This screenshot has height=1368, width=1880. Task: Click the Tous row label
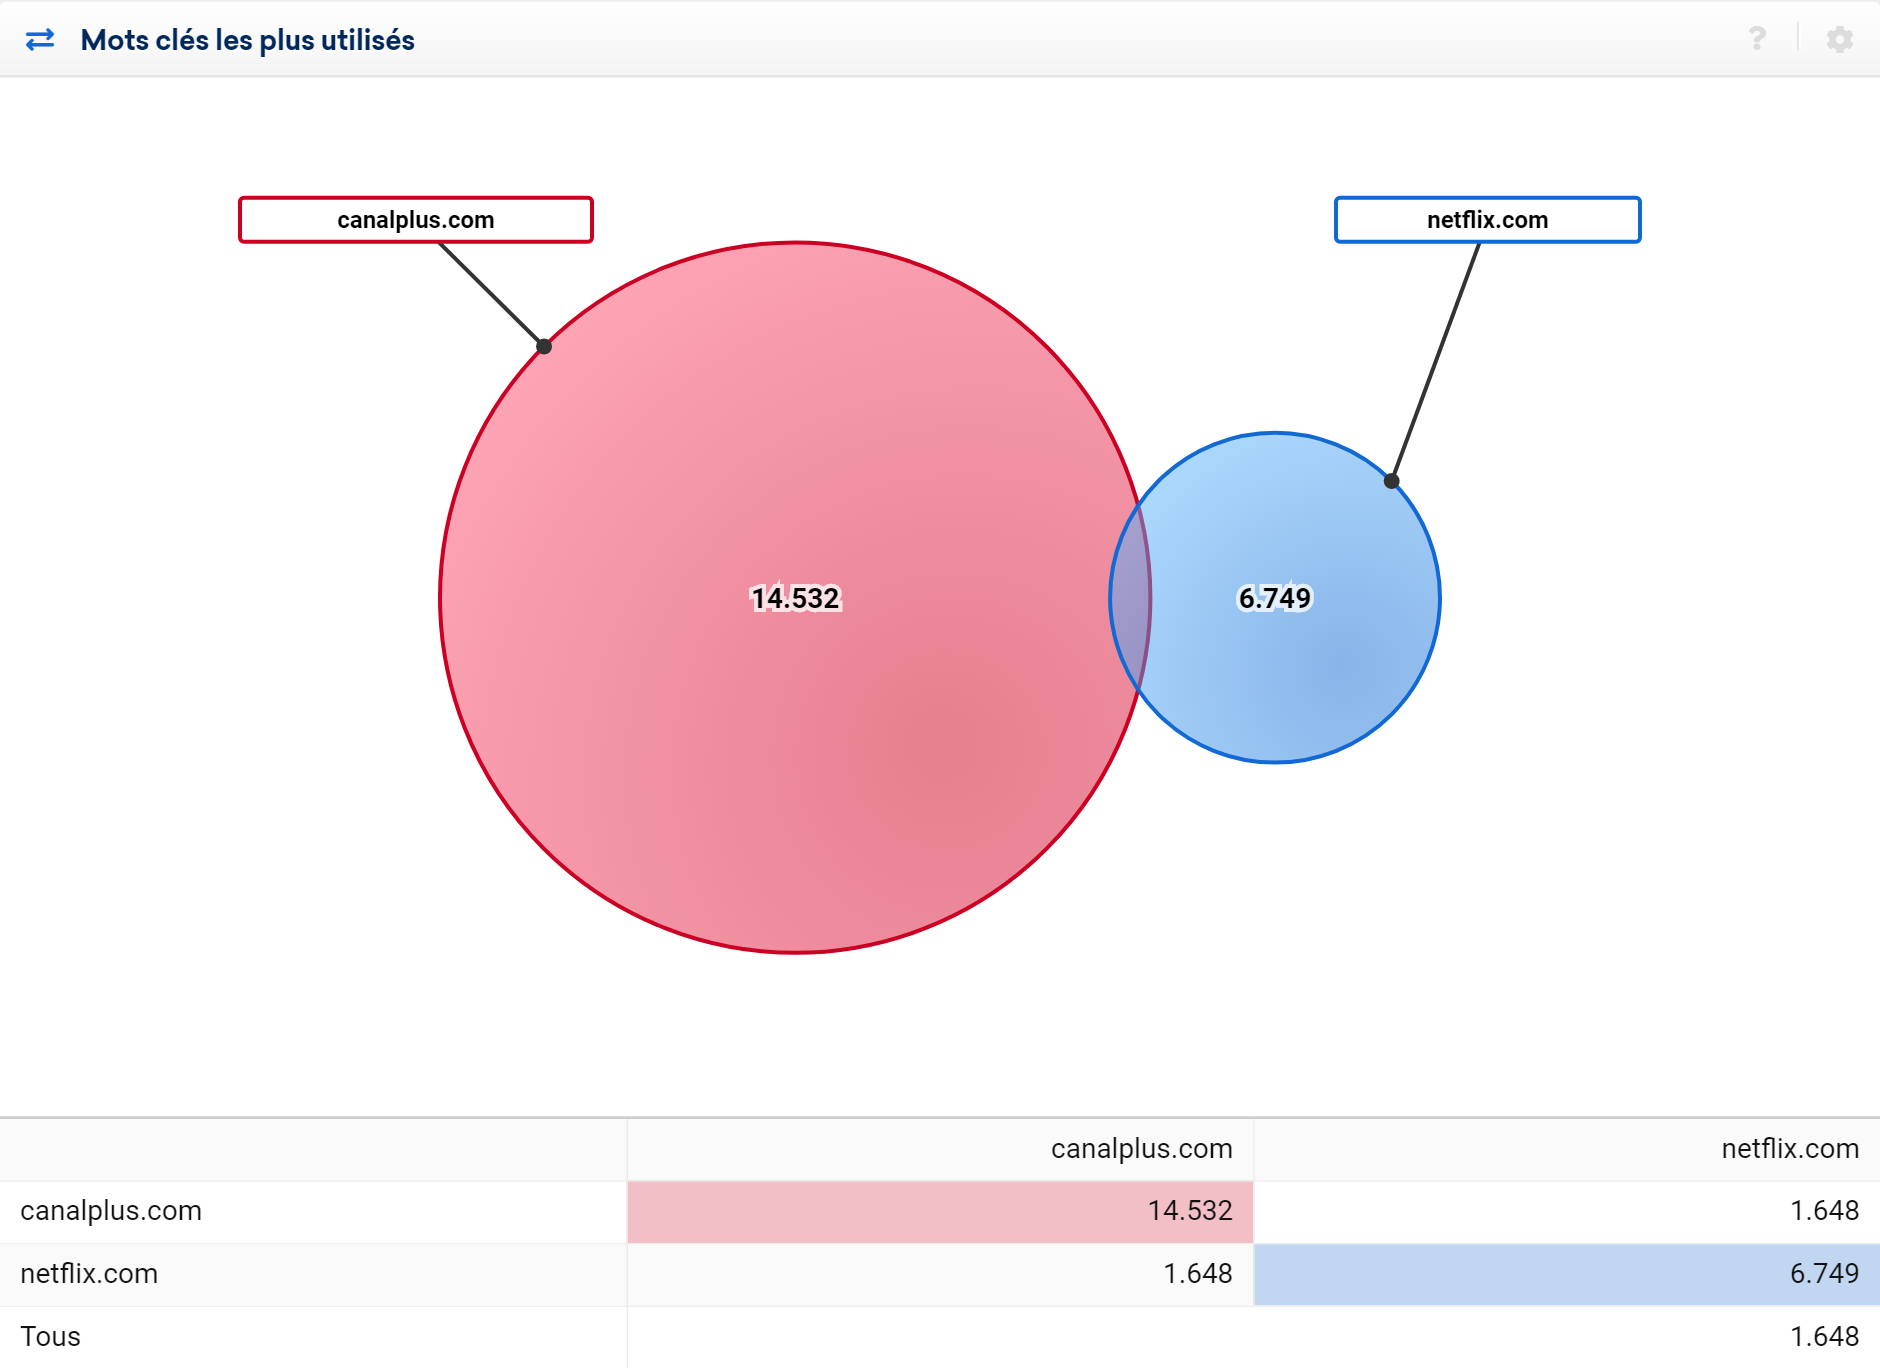tap(50, 1337)
